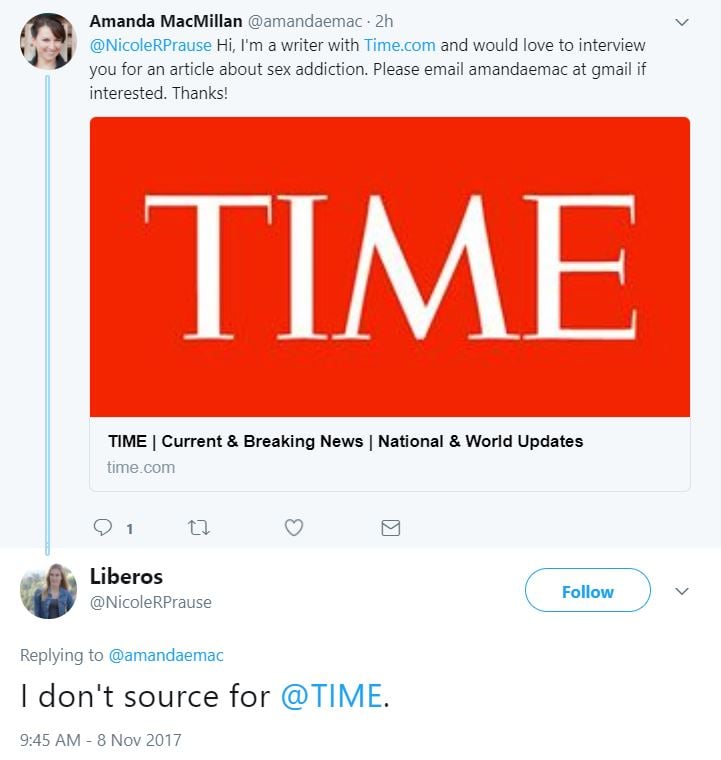Viewport: 721px width, 760px height.
Task: Click the reply speech bubble icon
Action: point(103,527)
